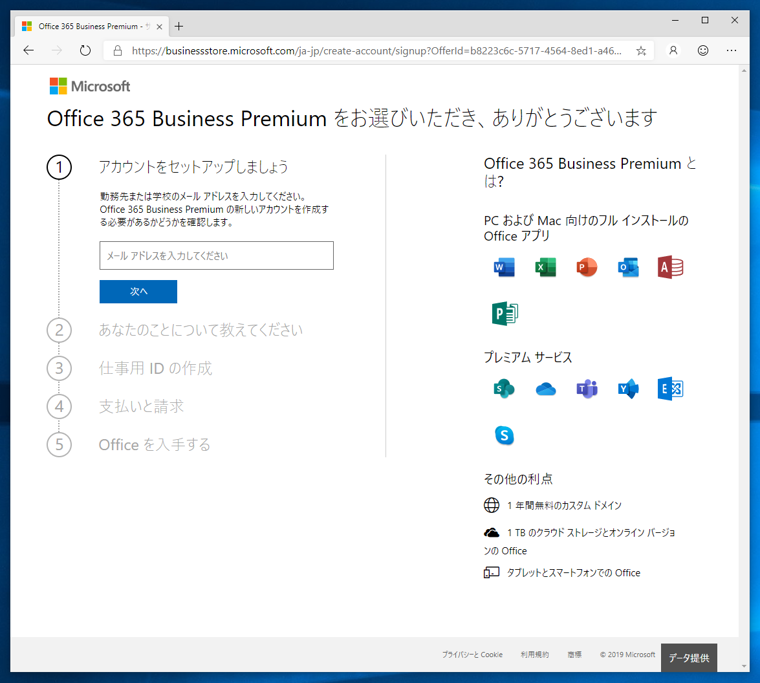Open a new tab with plus button
Screen dimensions: 760x683
click(x=179, y=26)
